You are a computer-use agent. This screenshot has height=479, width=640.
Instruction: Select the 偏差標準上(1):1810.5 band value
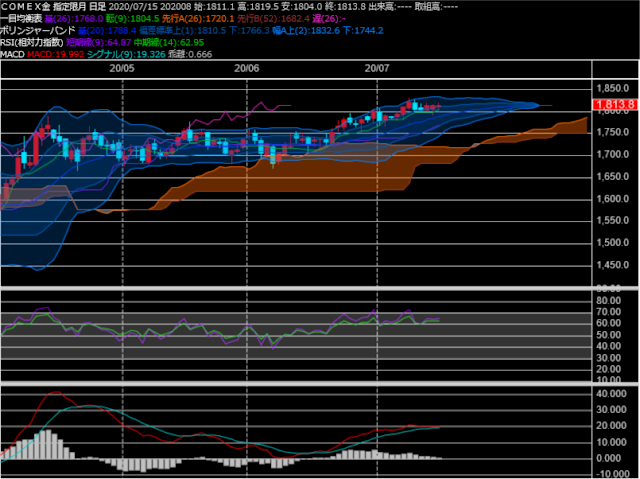182,30
